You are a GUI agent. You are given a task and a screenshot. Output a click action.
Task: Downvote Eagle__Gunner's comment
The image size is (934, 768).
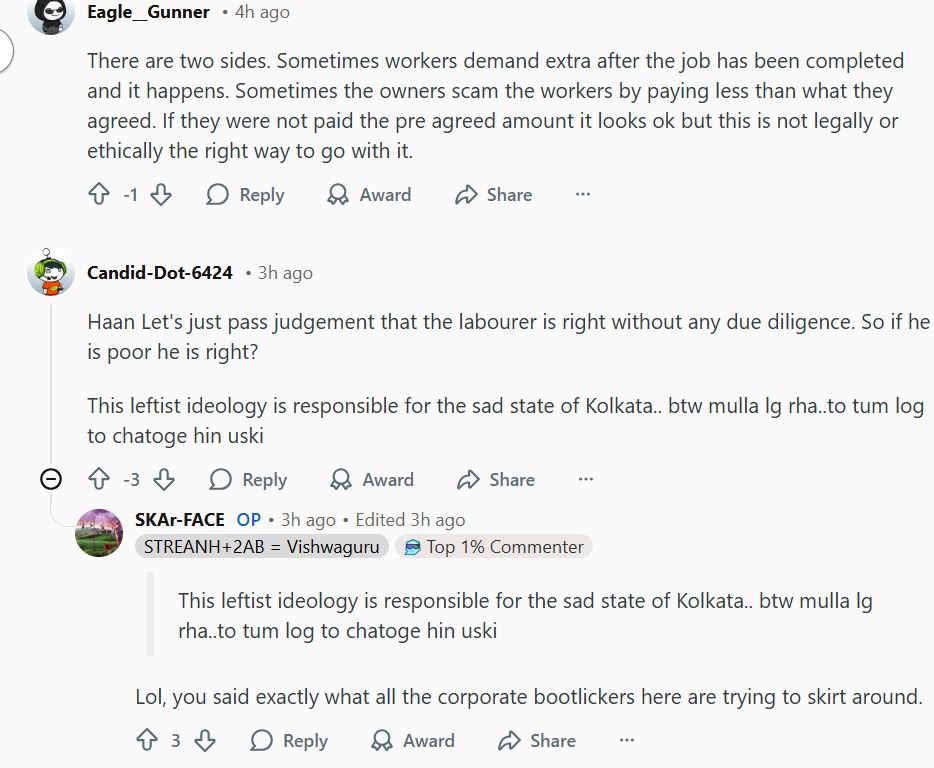(161, 195)
